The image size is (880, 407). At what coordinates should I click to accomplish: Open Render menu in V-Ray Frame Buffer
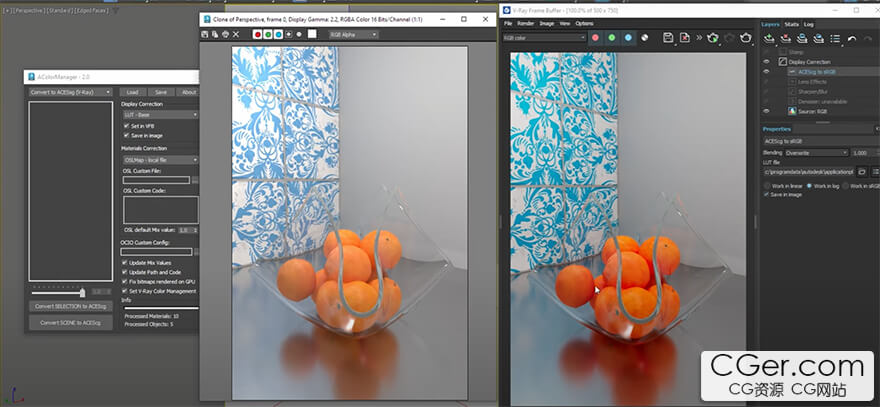(525, 24)
